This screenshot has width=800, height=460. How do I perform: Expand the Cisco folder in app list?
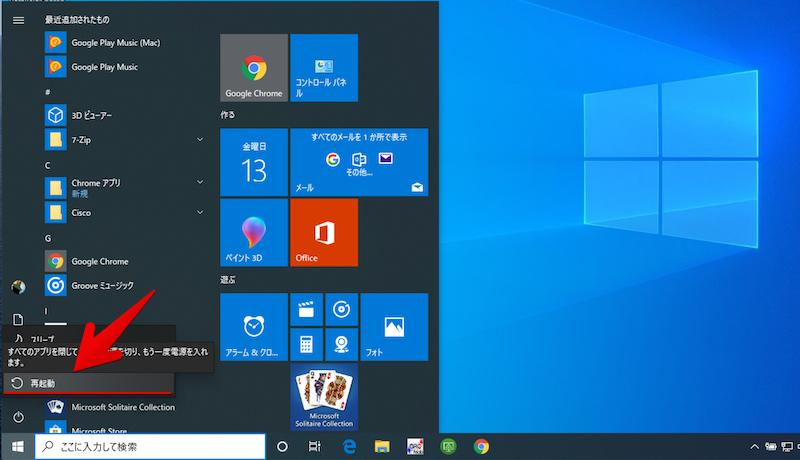coord(200,212)
